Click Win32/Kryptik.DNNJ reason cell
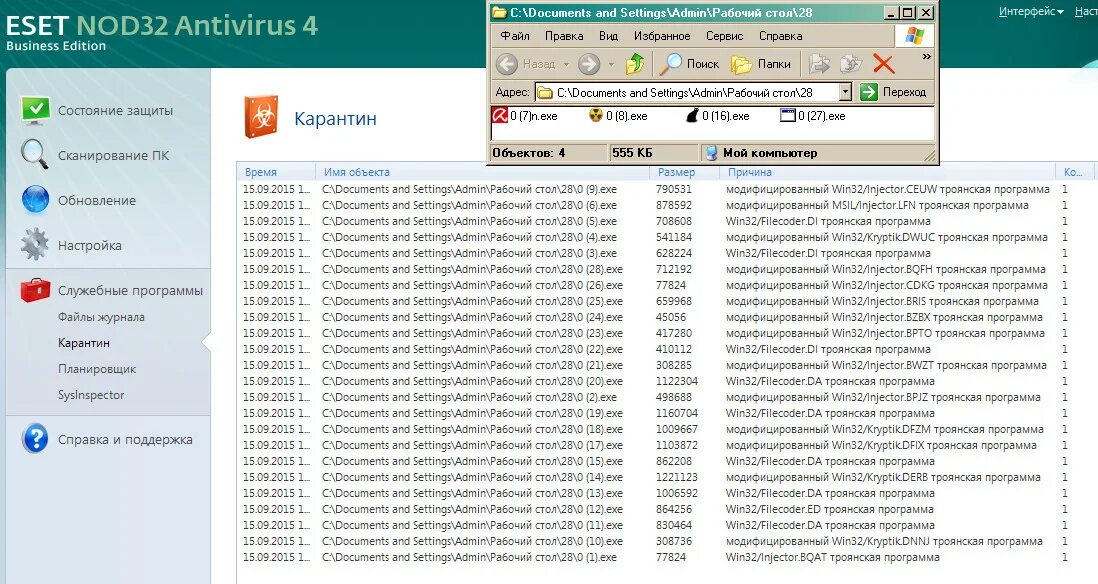The width and height of the screenshot is (1098, 584). point(884,541)
